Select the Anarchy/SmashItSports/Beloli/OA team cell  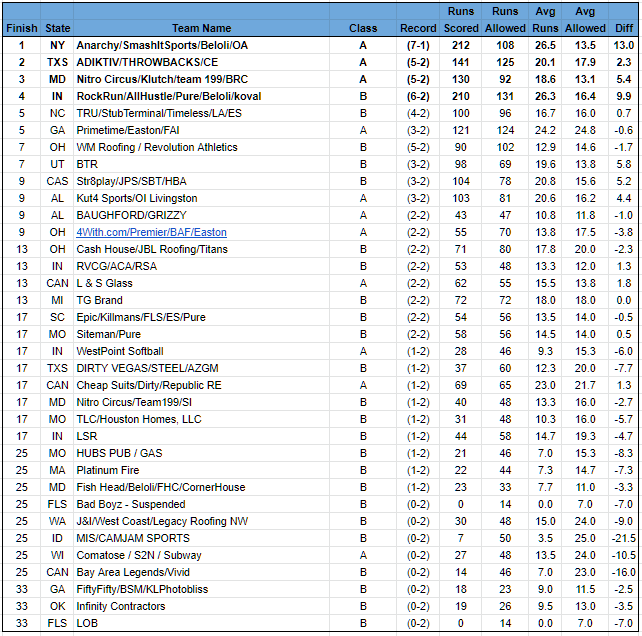point(201,45)
